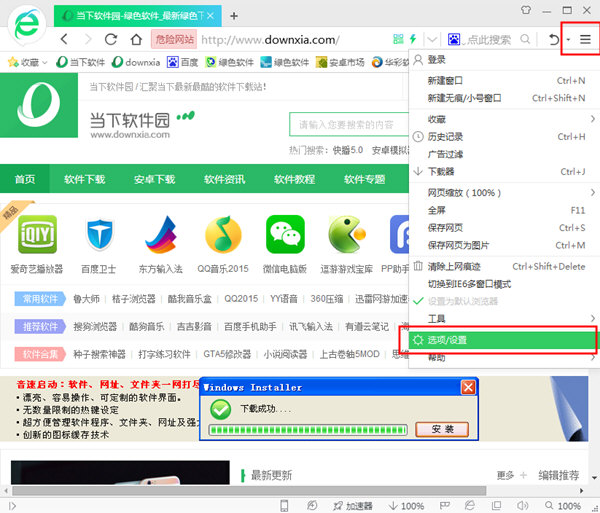
Task: Select 广告过滤 menu item
Action: [x=504, y=154]
